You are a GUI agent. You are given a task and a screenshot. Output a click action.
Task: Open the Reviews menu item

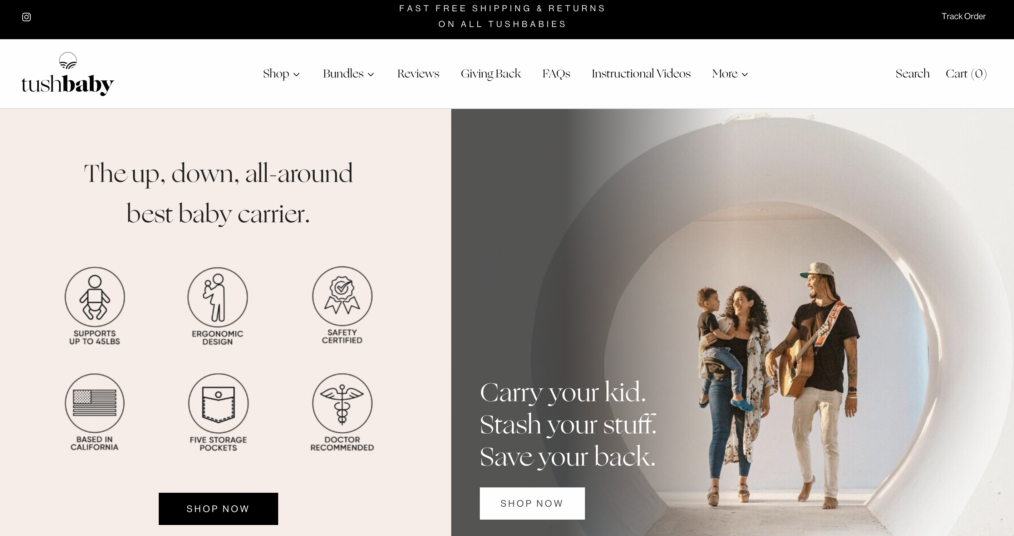click(x=418, y=74)
